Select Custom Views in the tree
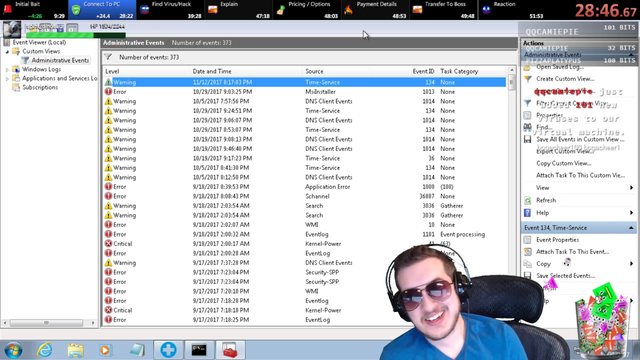Screen dimensions: 640x360 pos(41,51)
